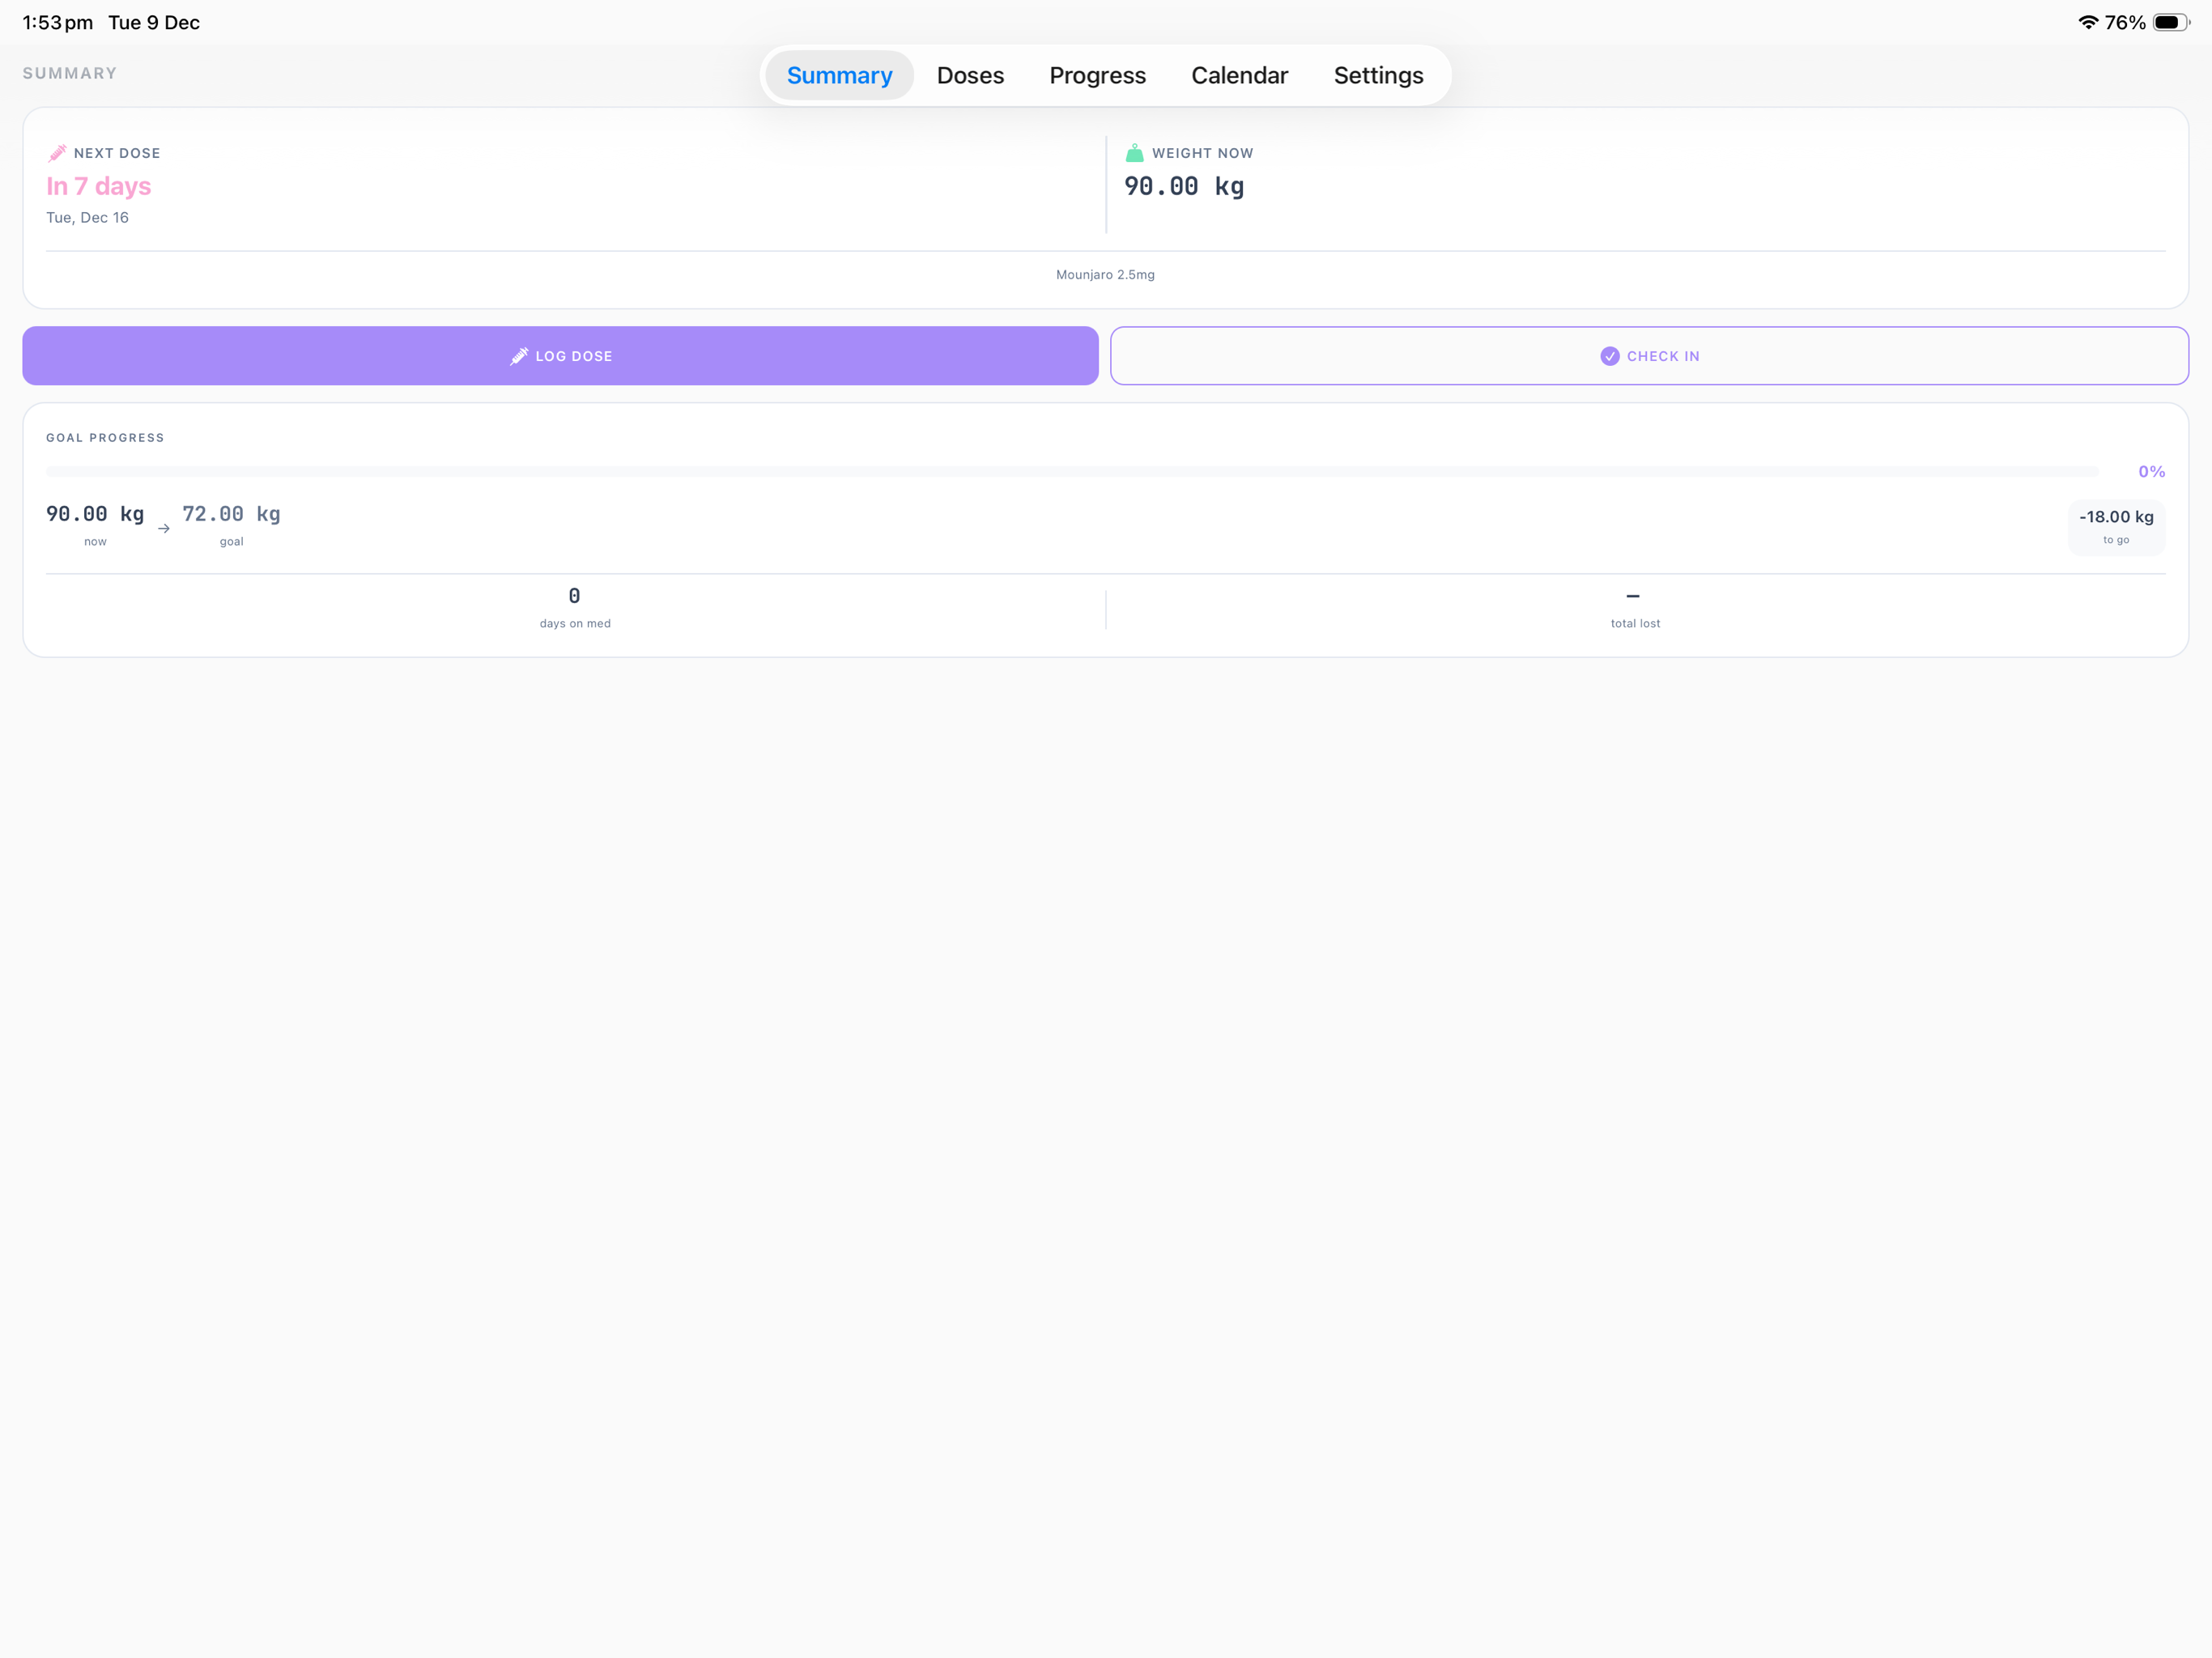Open the Doses tab

pos(970,75)
